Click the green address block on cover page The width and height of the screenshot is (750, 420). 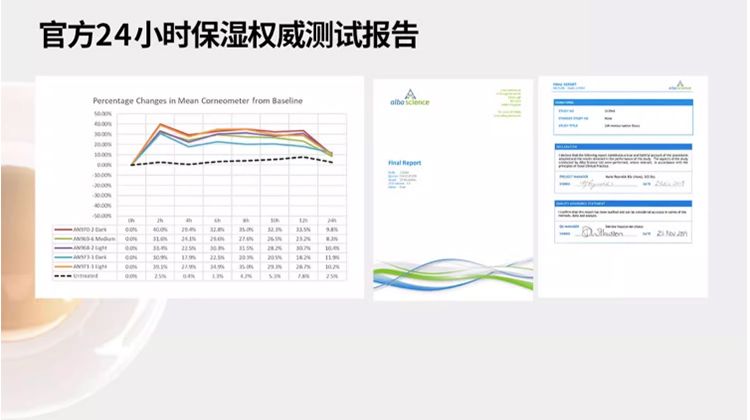[508, 103]
